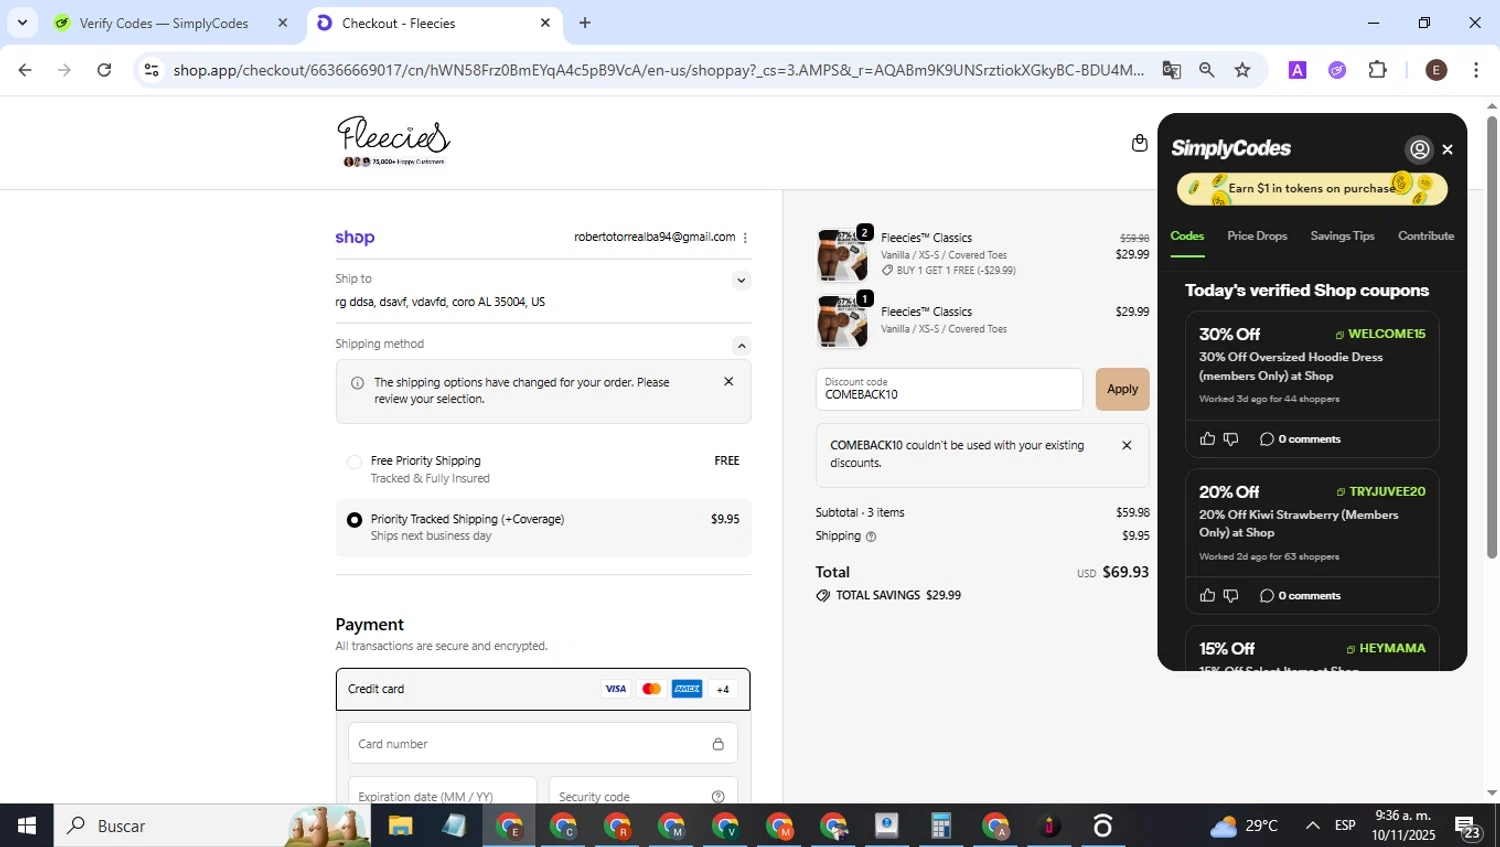Copy the TRYJUVEE20 coupon code
This screenshot has height=847, width=1500.
point(1381,491)
